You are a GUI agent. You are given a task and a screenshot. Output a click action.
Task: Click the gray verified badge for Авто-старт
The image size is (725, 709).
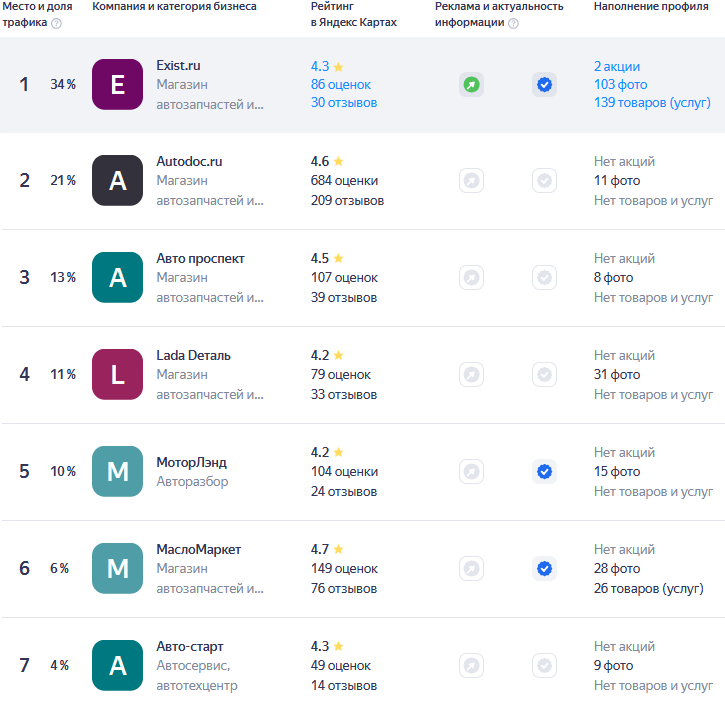(x=544, y=666)
